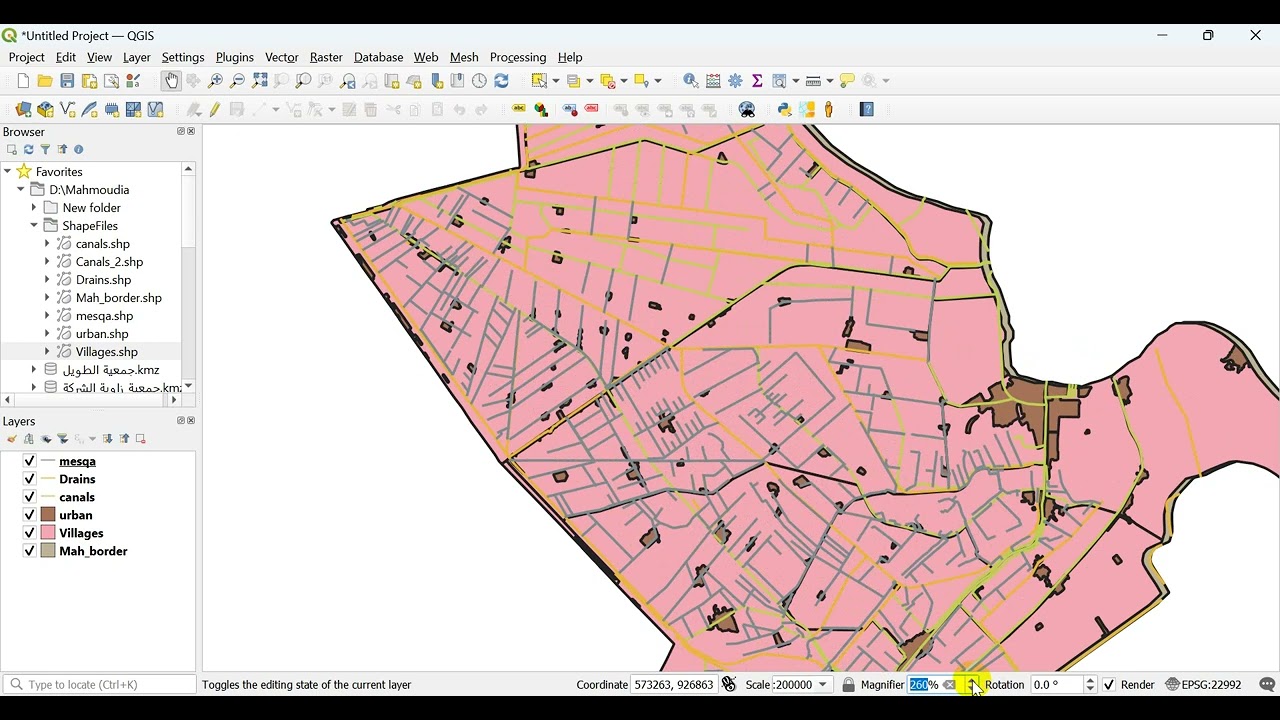Uncheck the Render checkbox in the status bar
Viewport: 1280px width, 720px height.
(1109, 685)
